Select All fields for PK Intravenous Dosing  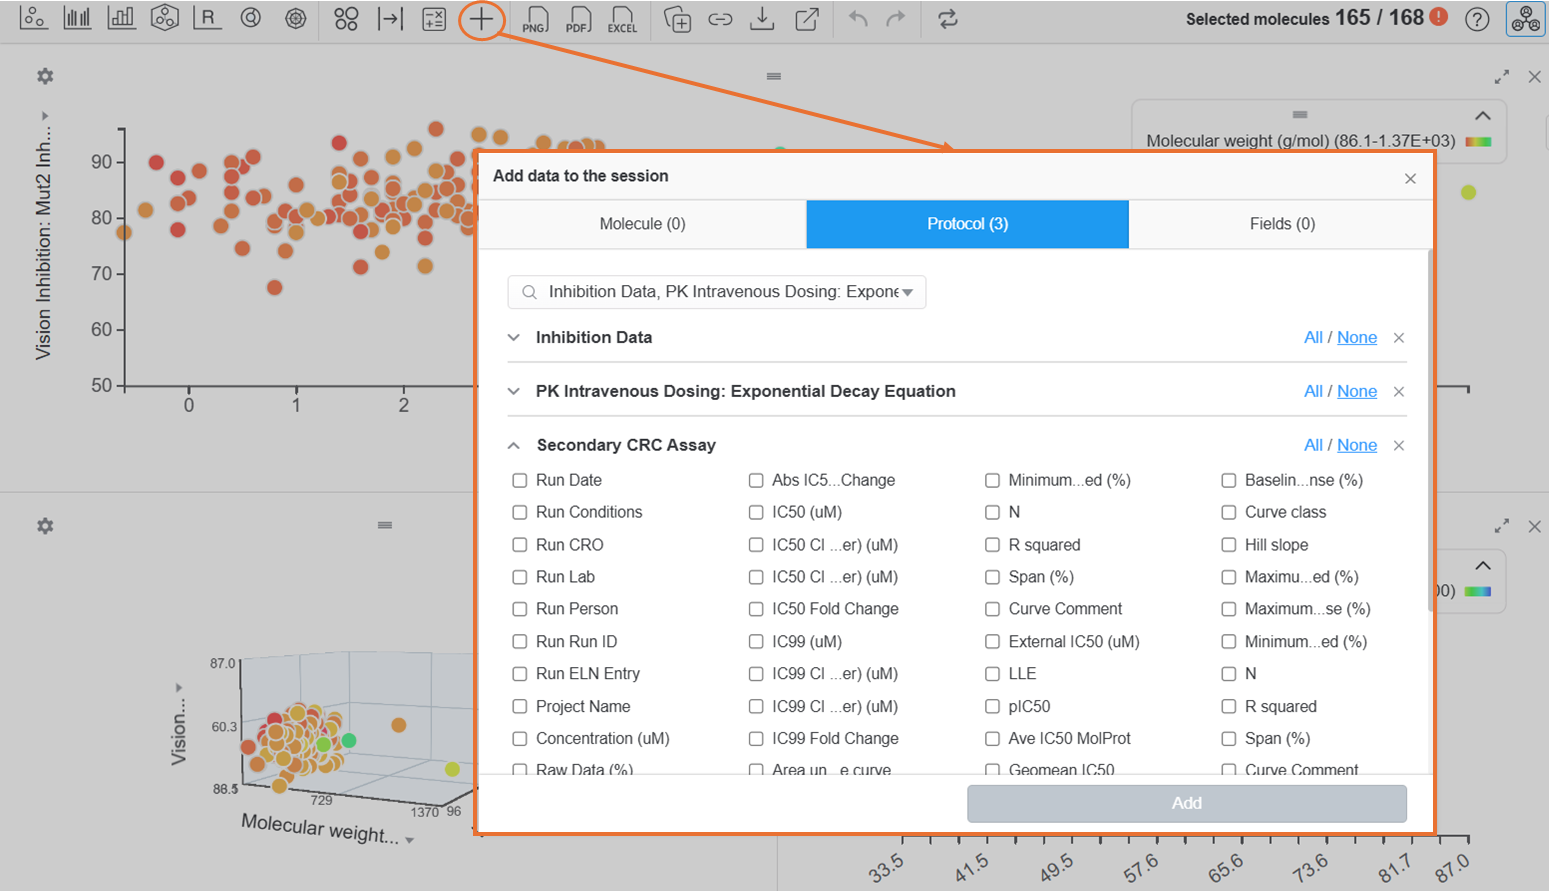point(1313,391)
